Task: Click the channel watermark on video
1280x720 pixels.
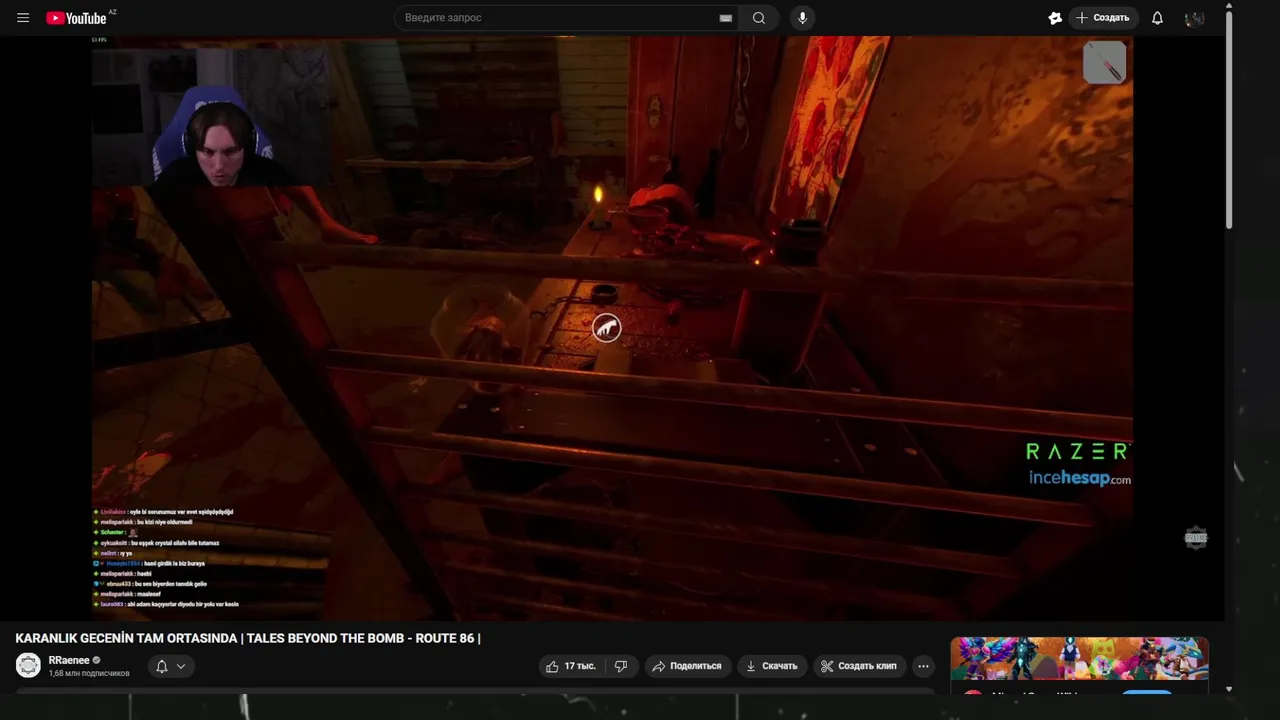Action: click(1196, 538)
